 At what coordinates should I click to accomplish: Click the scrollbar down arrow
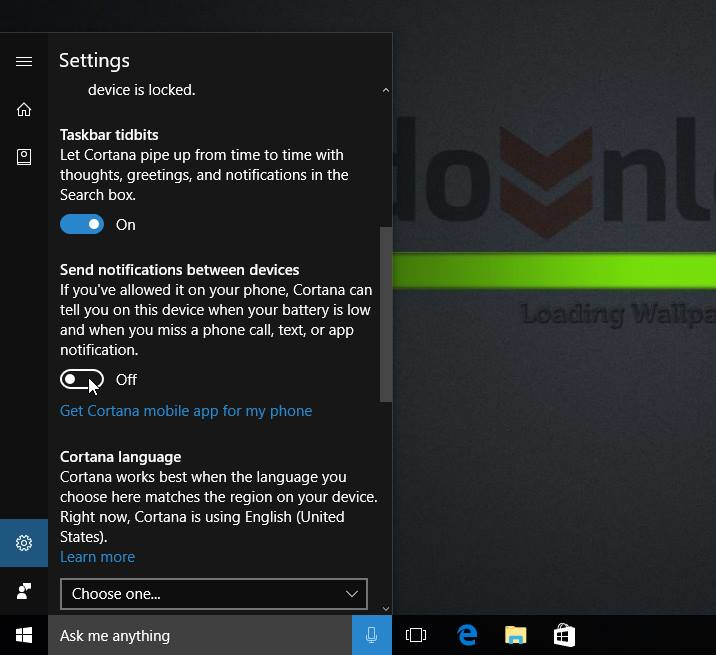pyautogui.click(x=386, y=608)
